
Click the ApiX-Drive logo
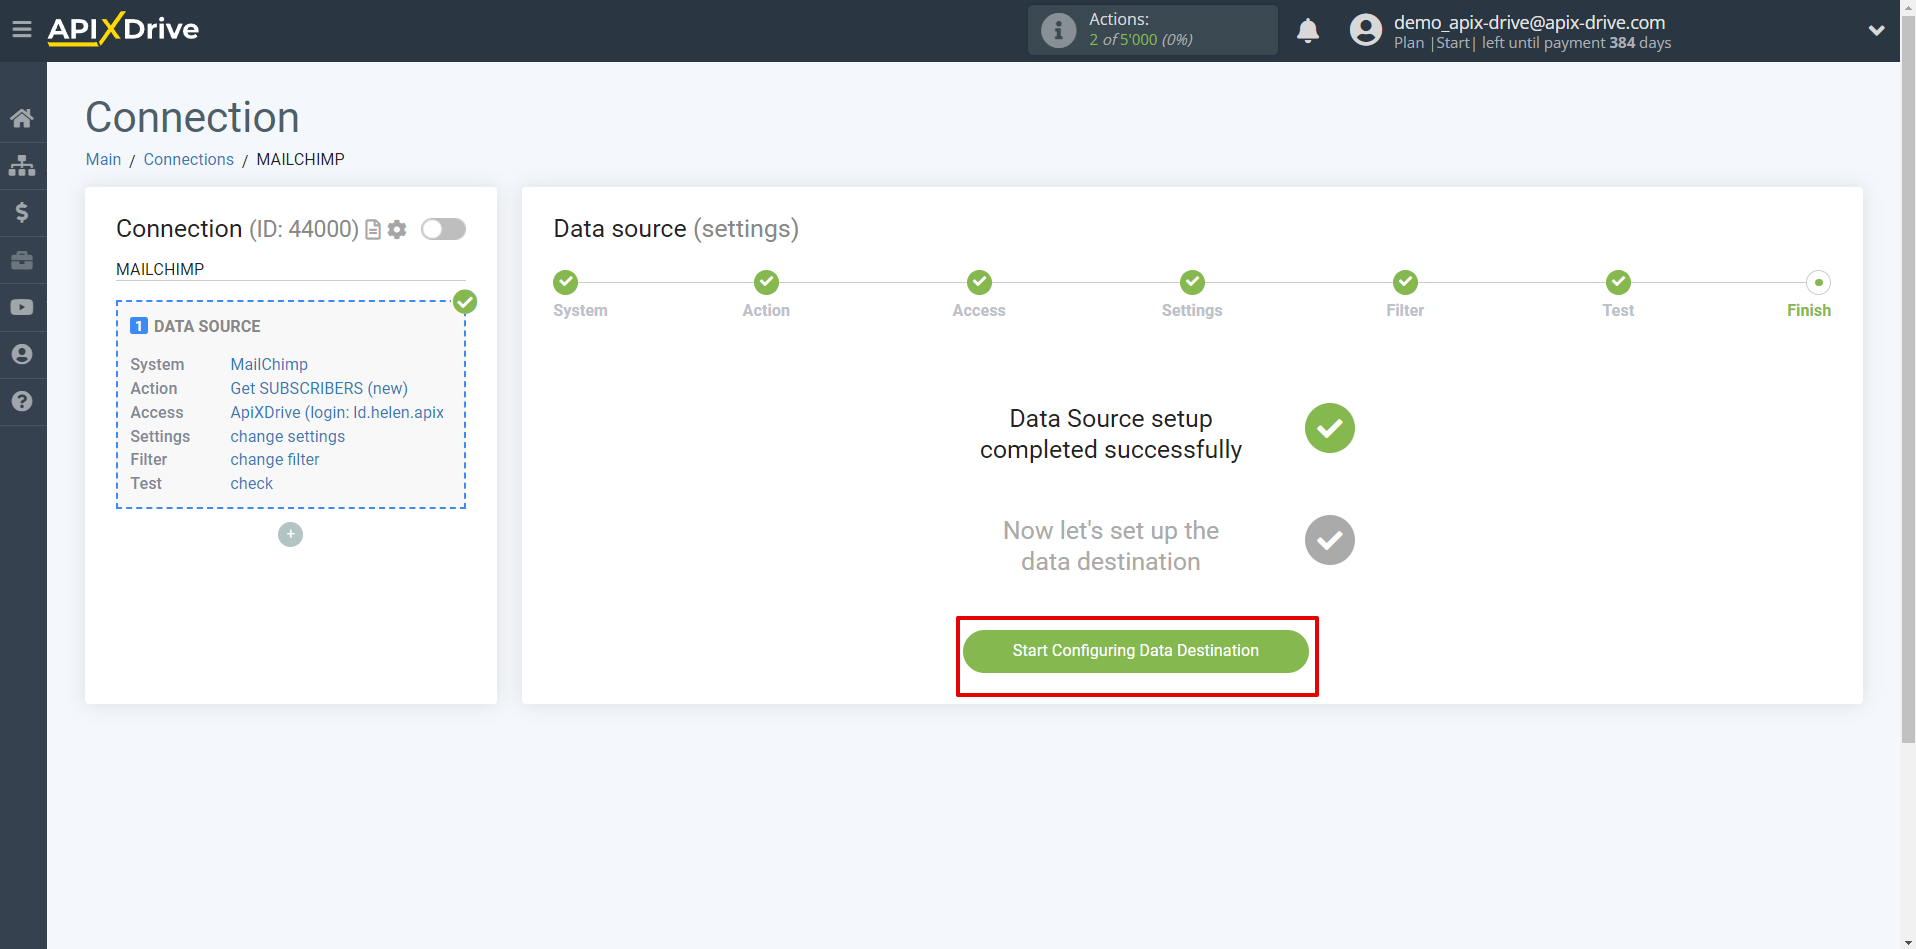pyautogui.click(x=123, y=29)
